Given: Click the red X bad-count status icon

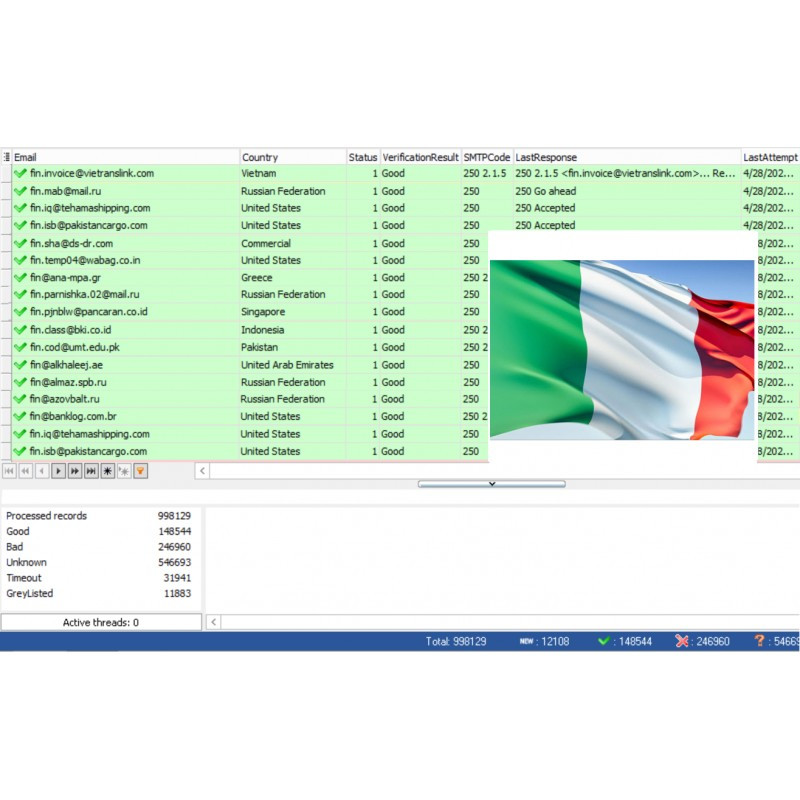Looking at the screenshot, I should [x=682, y=641].
